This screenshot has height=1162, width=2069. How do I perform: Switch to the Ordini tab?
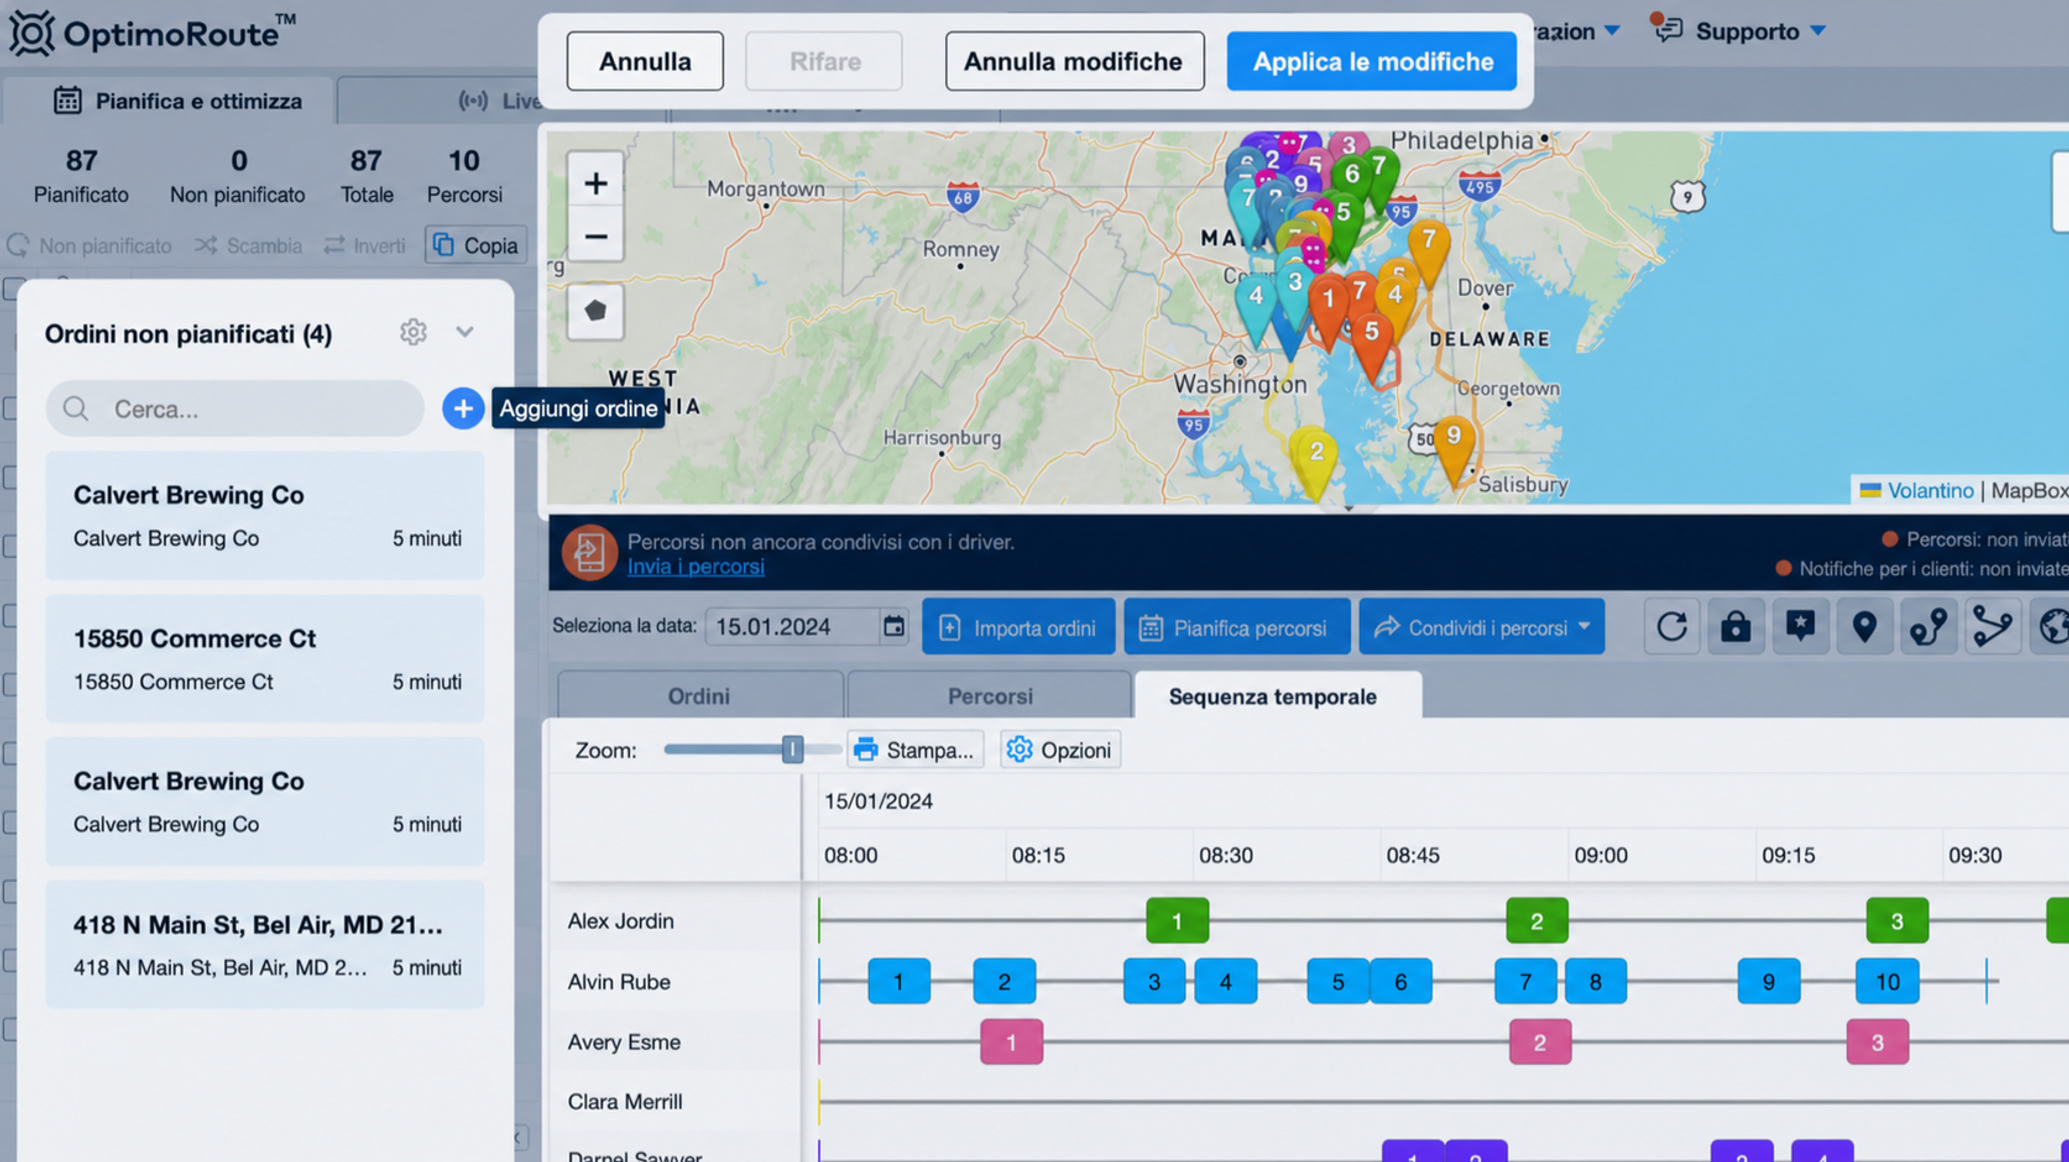pos(699,696)
